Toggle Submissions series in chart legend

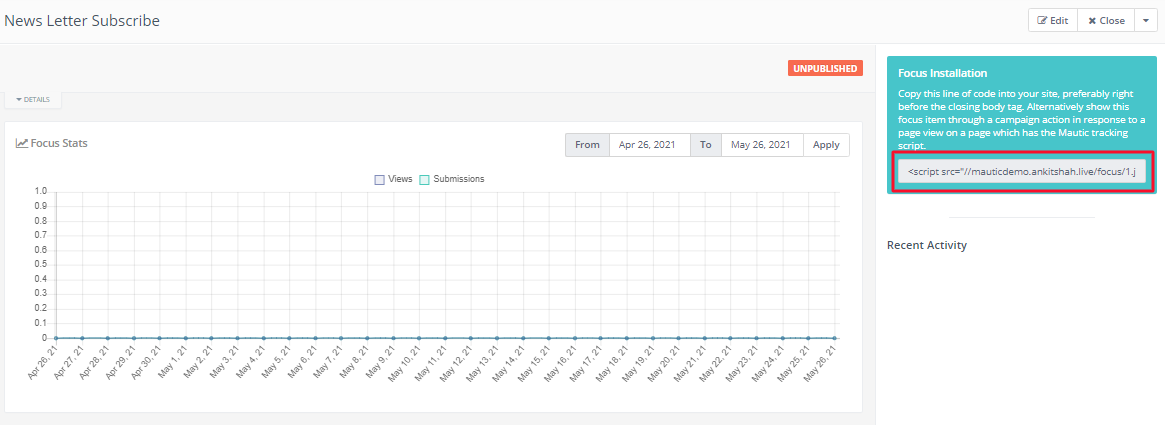point(452,179)
